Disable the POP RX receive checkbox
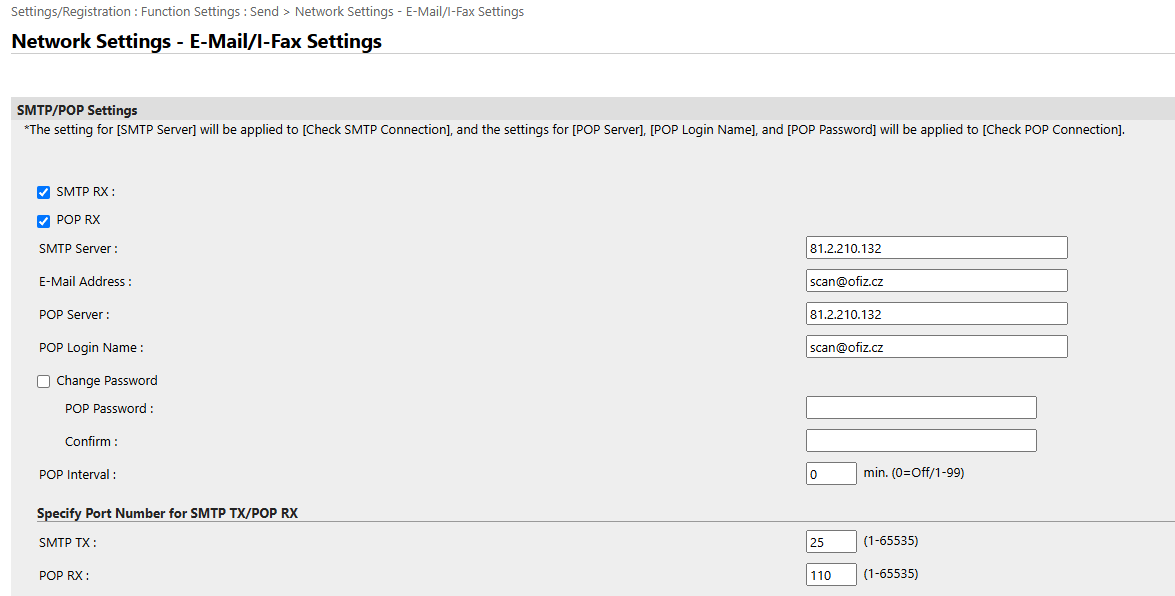Image resolution: width=1175 pixels, height=596 pixels. pos(44,221)
